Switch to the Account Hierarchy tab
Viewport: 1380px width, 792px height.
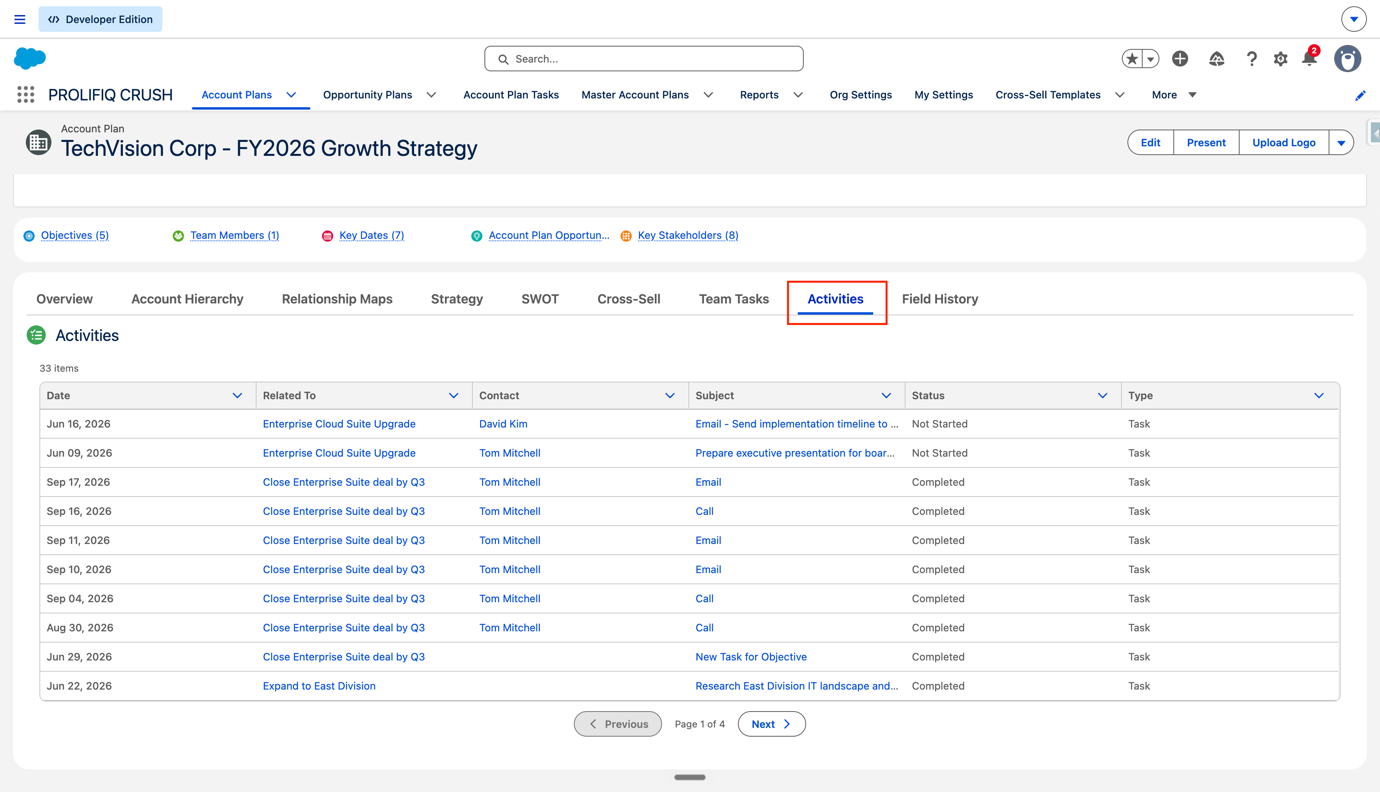(187, 299)
